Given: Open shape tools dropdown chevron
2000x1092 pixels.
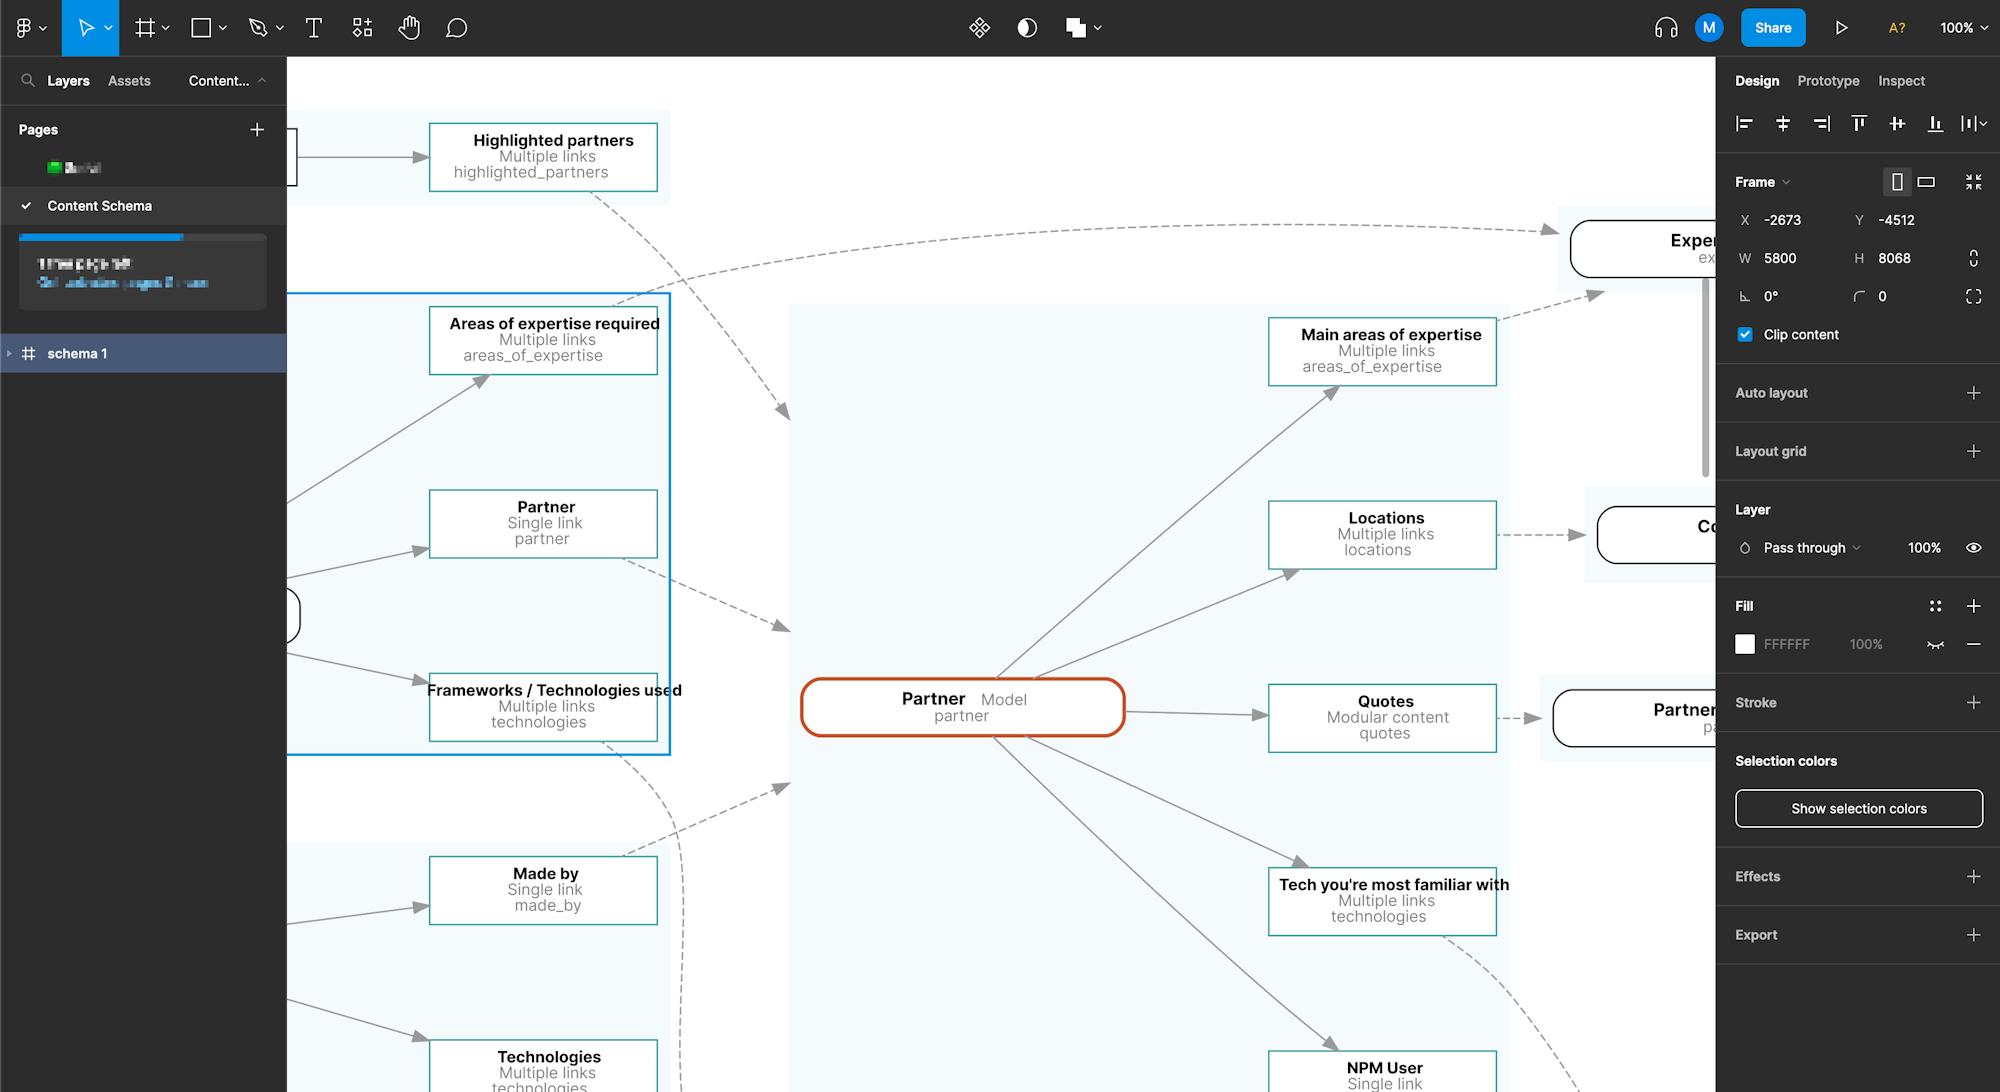Looking at the screenshot, I should point(223,28).
